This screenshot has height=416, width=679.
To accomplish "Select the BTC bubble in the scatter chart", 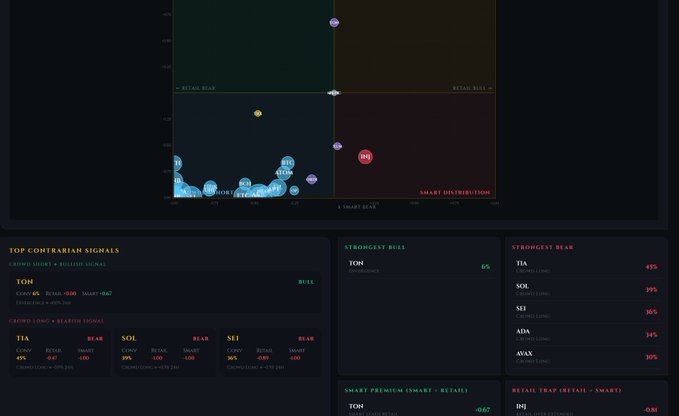I will (288, 163).
